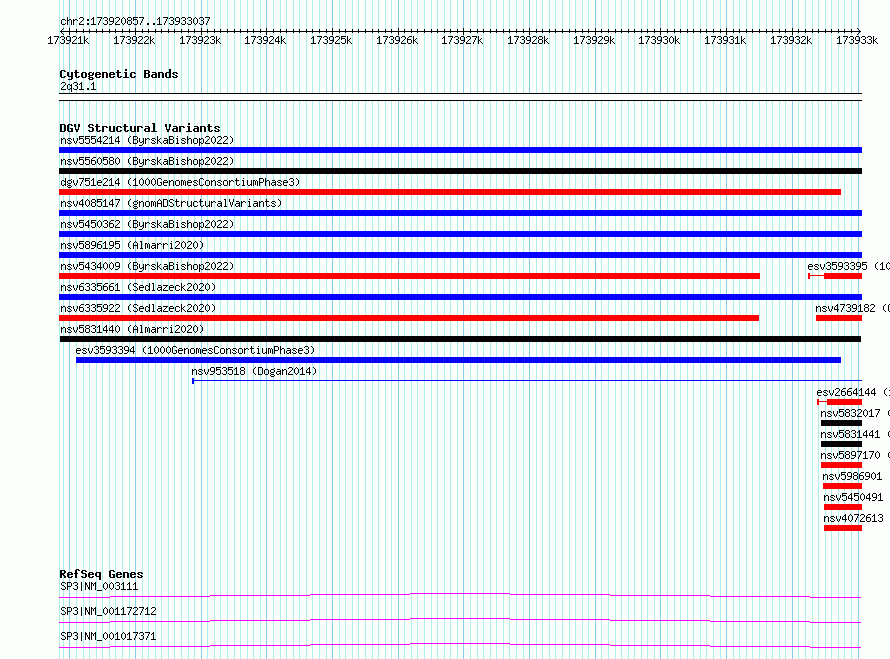Click the 173926k ruler label
The image size is (890, 659).
(397, 40)
